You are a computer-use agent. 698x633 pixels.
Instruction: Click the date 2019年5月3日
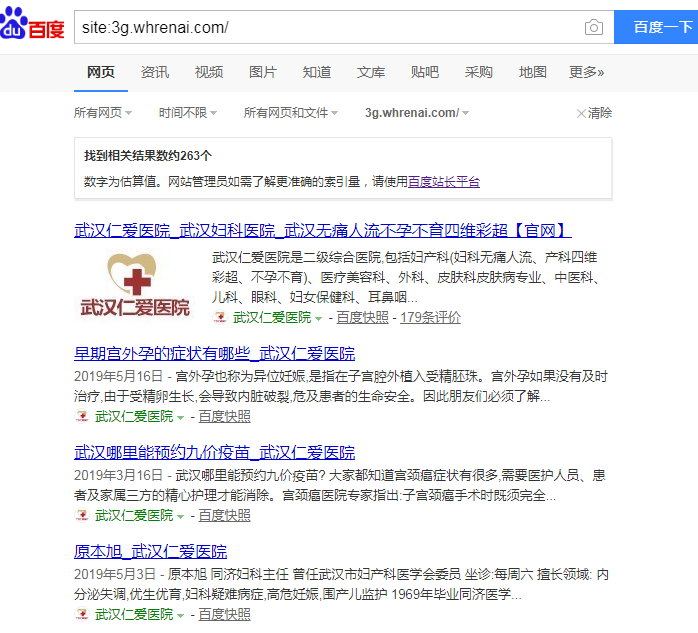[x=115, y=574]
